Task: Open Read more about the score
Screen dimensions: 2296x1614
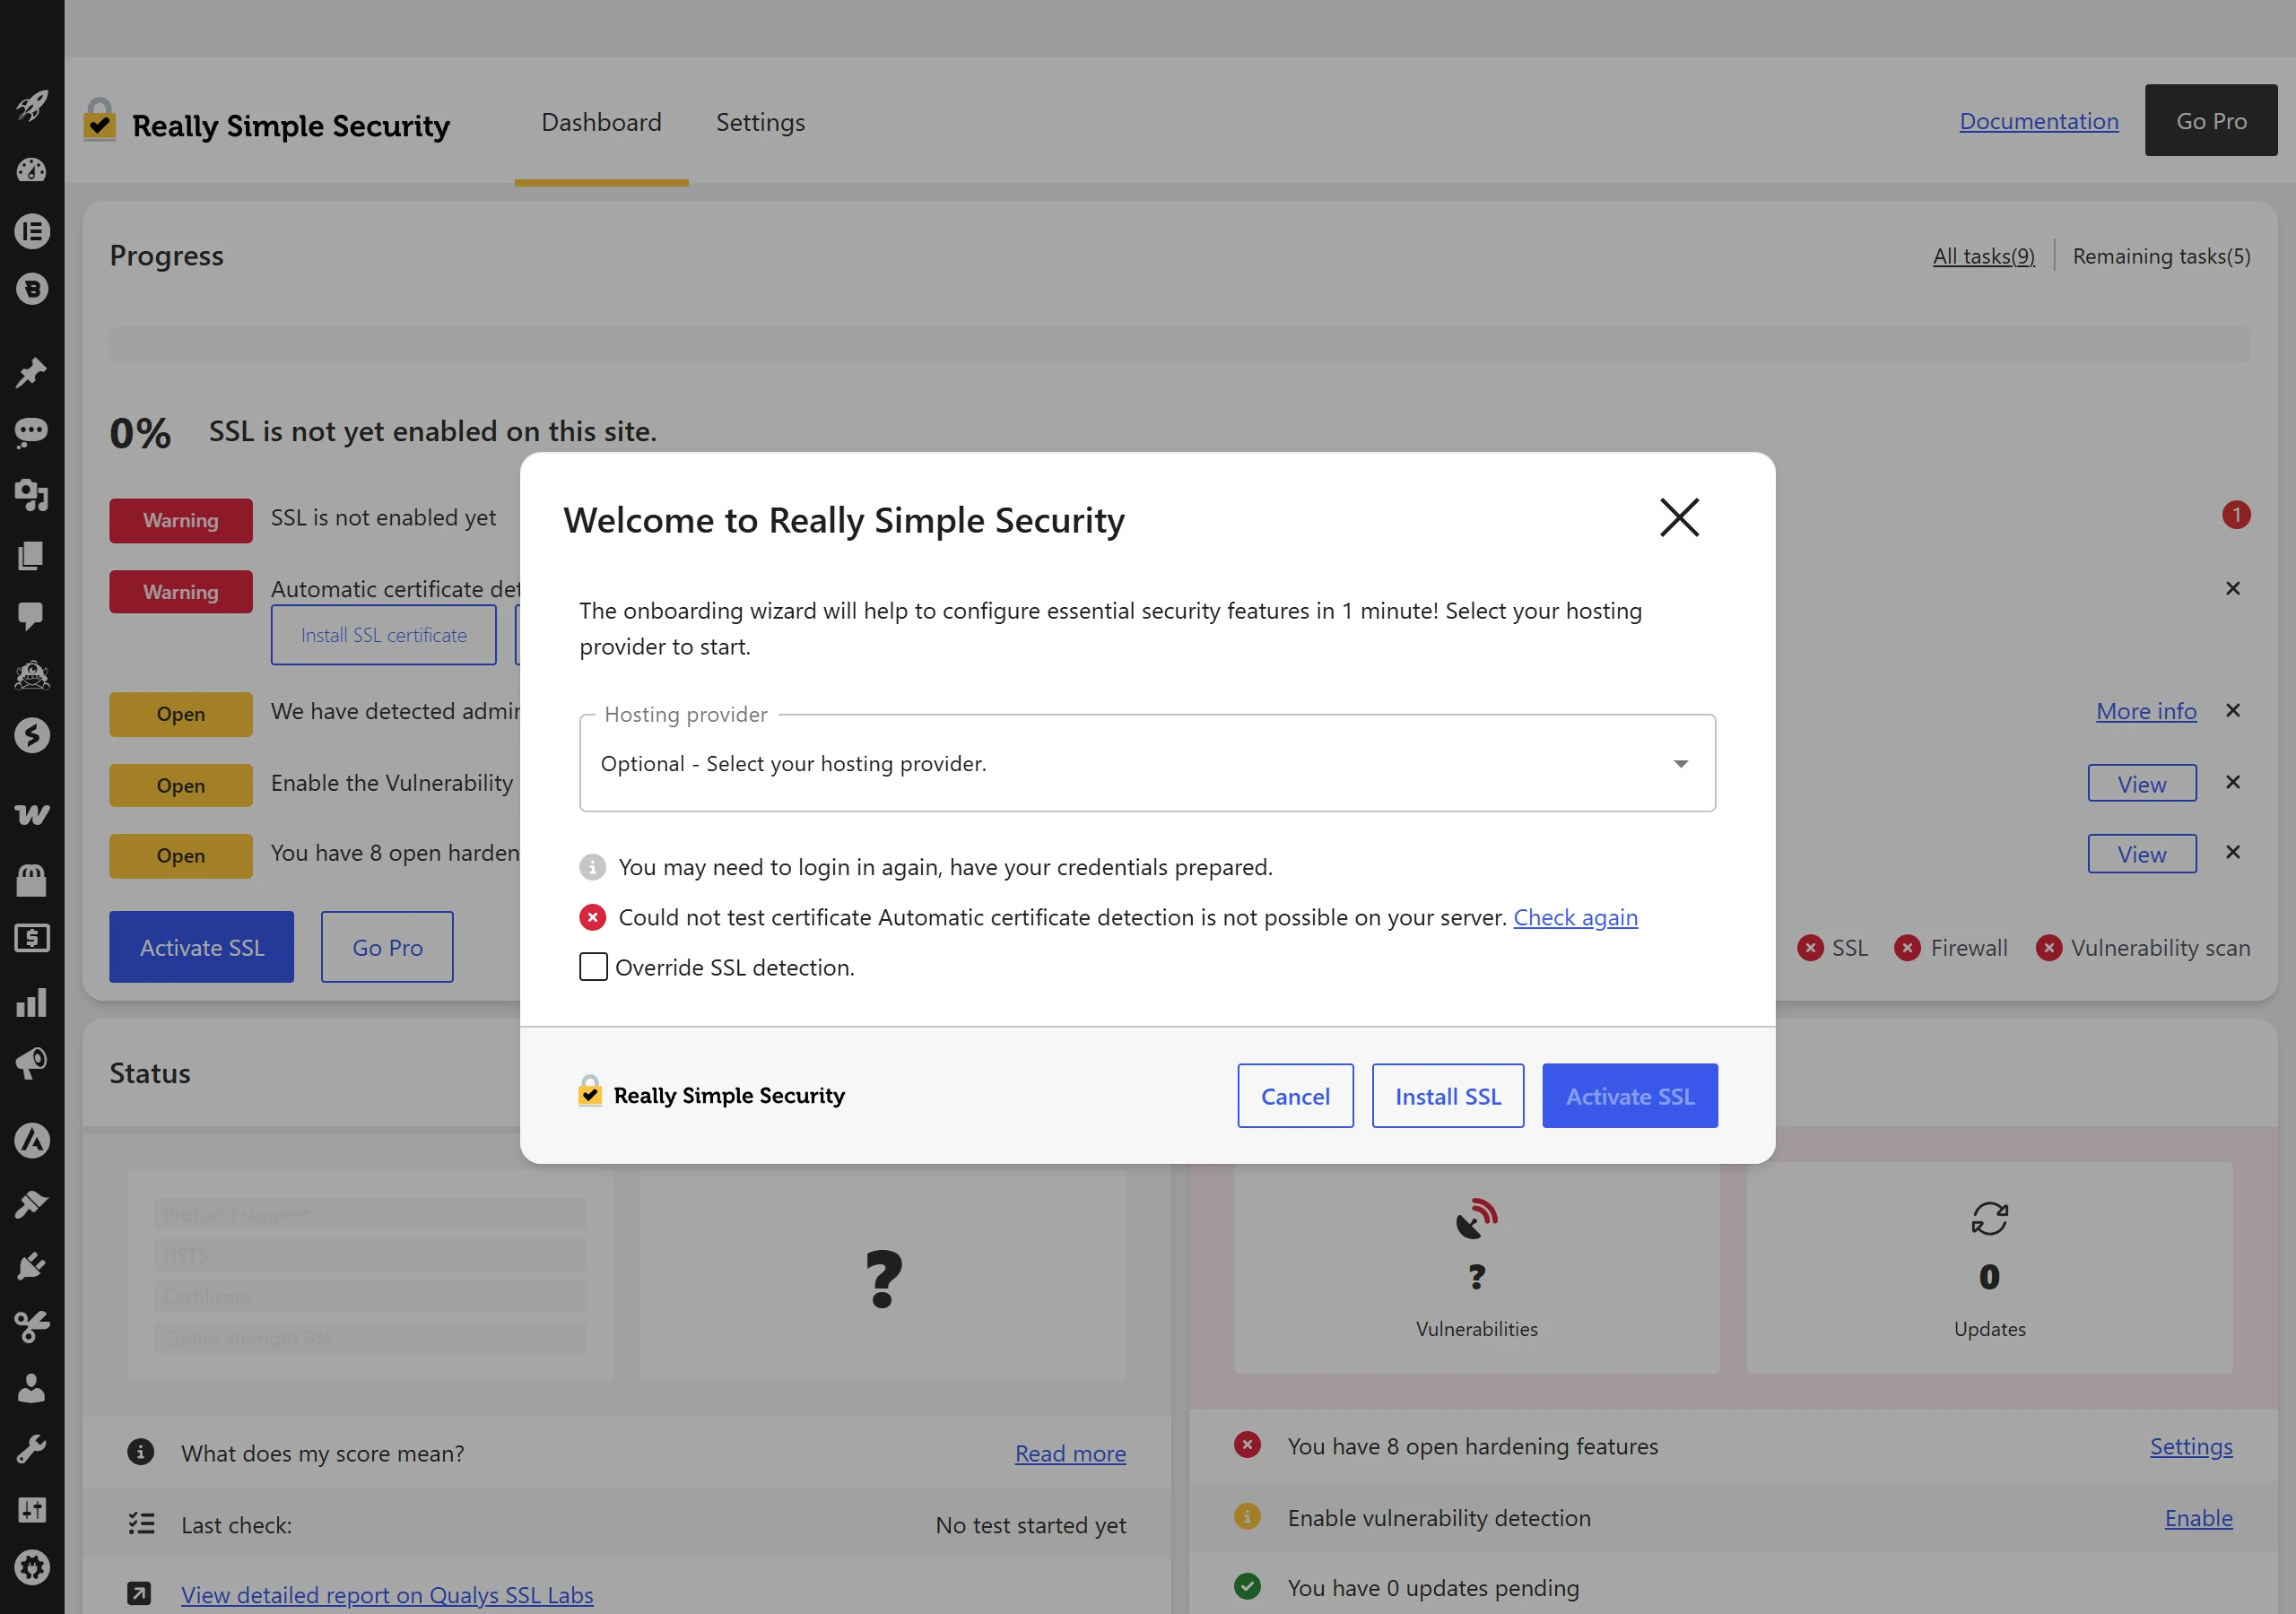Action: point(1070,1453)
